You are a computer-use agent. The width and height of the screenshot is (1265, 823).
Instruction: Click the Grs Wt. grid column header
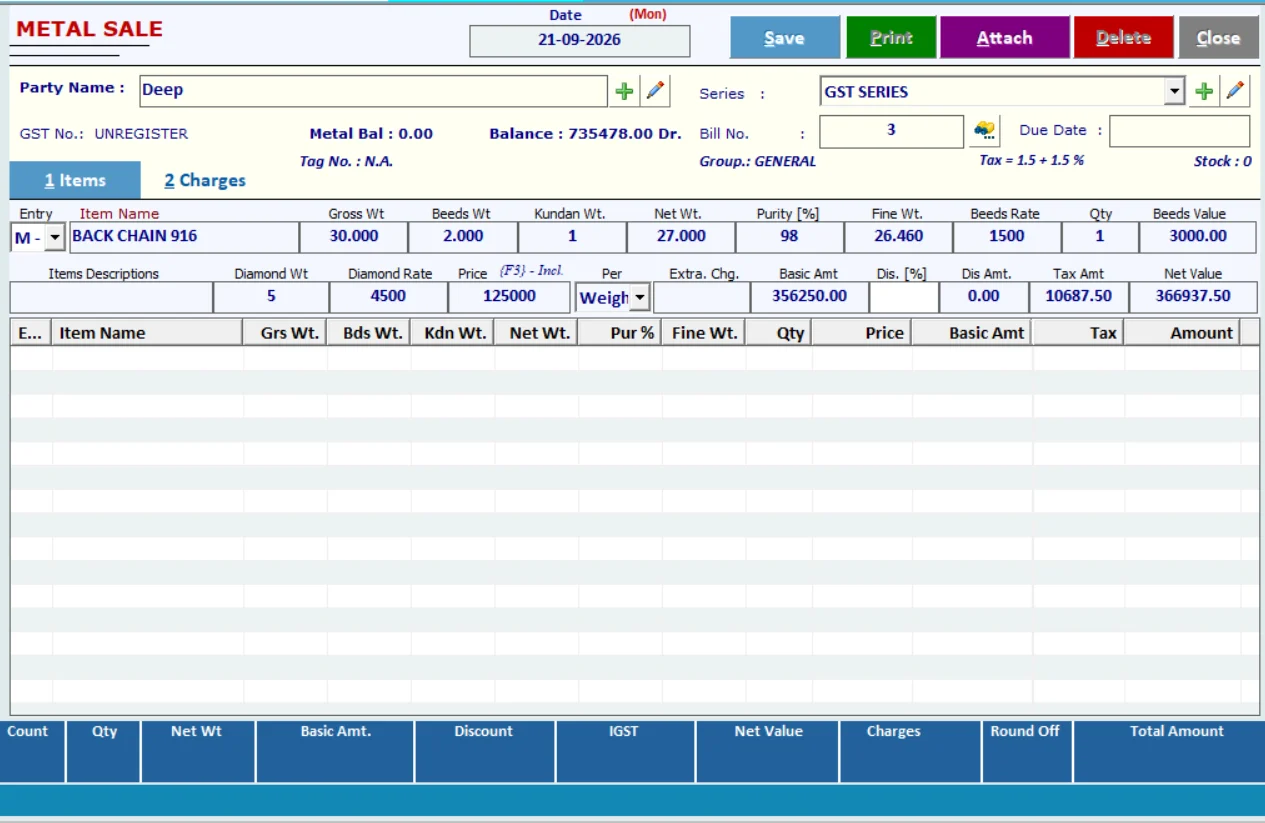point(286,333)
